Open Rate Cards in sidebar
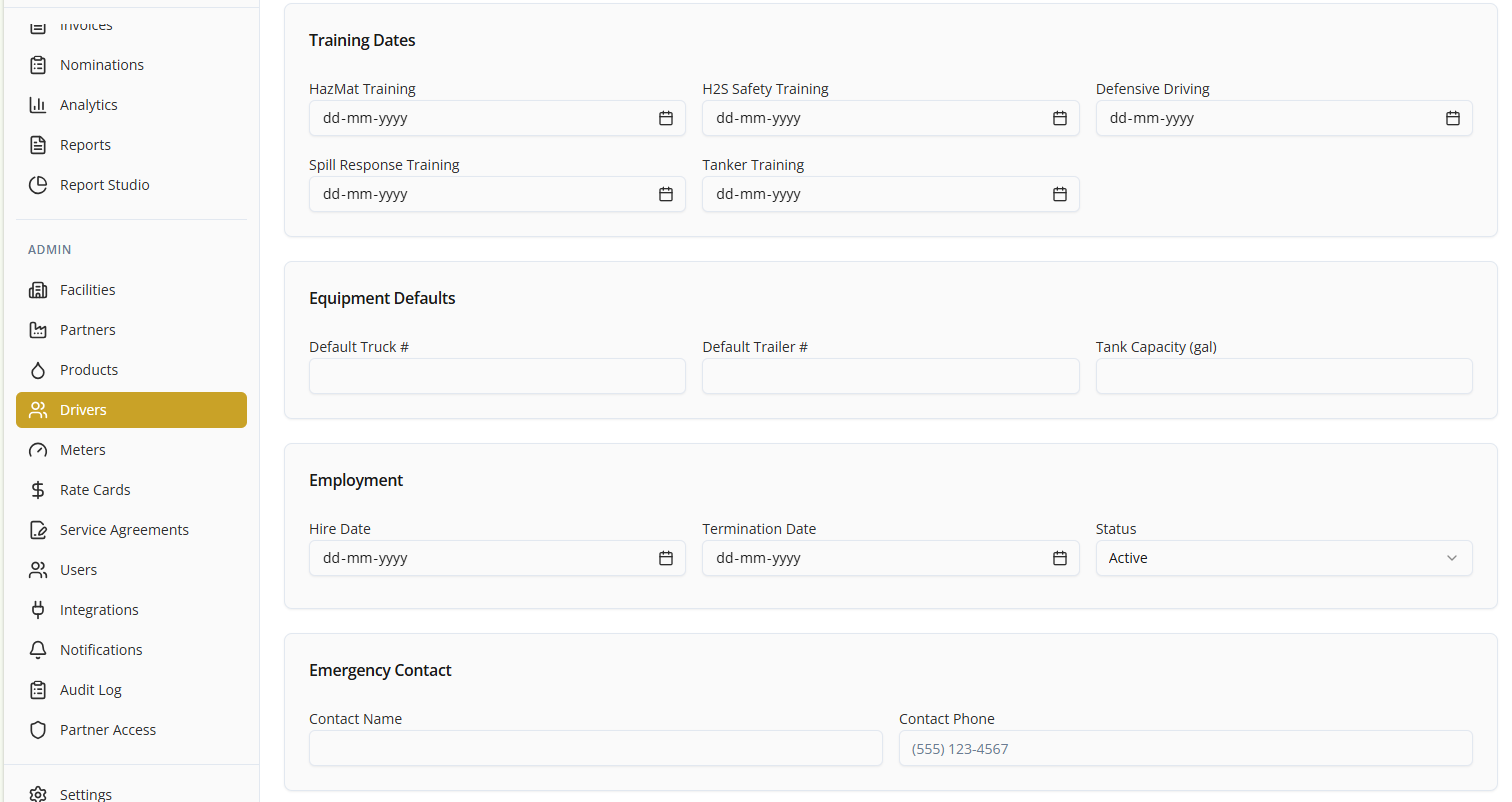The height and width of the screenshot is (802, 1512). (x=131, y=490)
